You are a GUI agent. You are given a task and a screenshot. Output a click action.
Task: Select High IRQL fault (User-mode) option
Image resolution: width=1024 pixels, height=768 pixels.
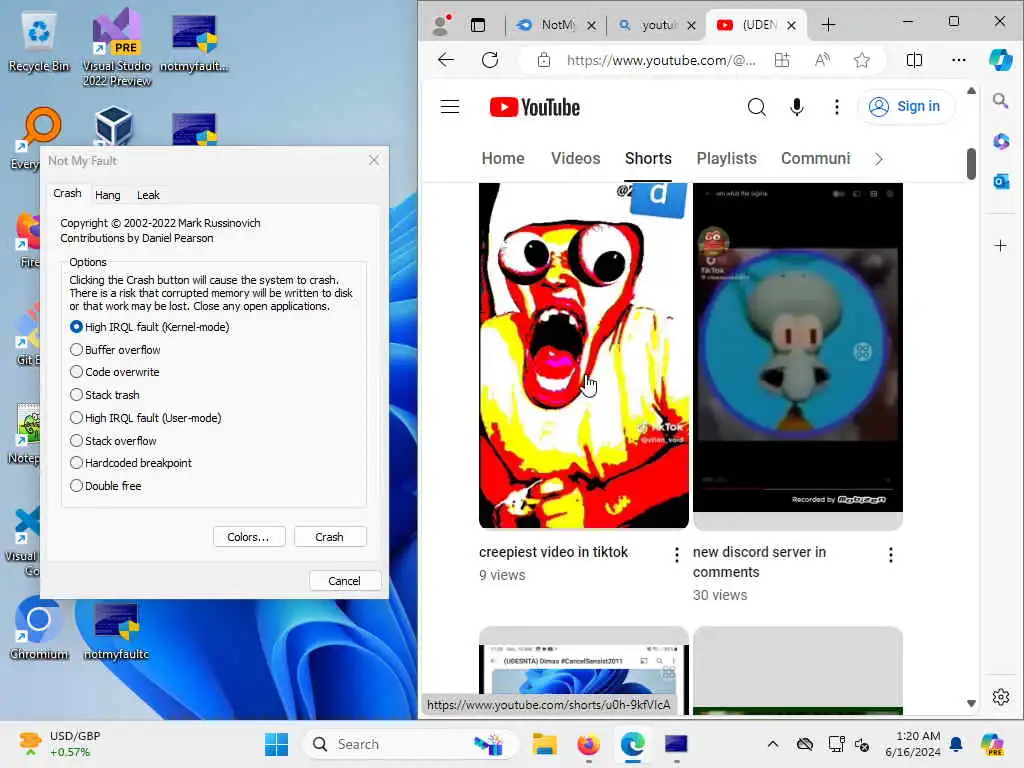pos(146,417)
